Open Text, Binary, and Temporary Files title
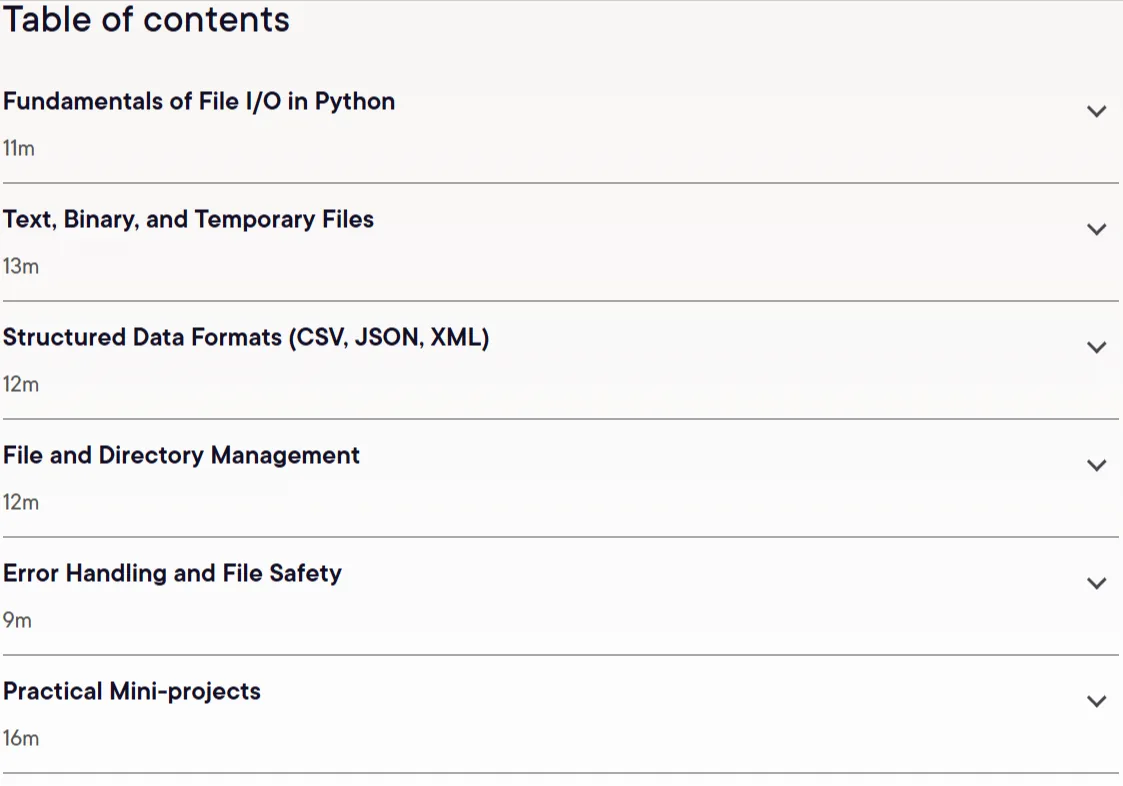 click(188, 219)
